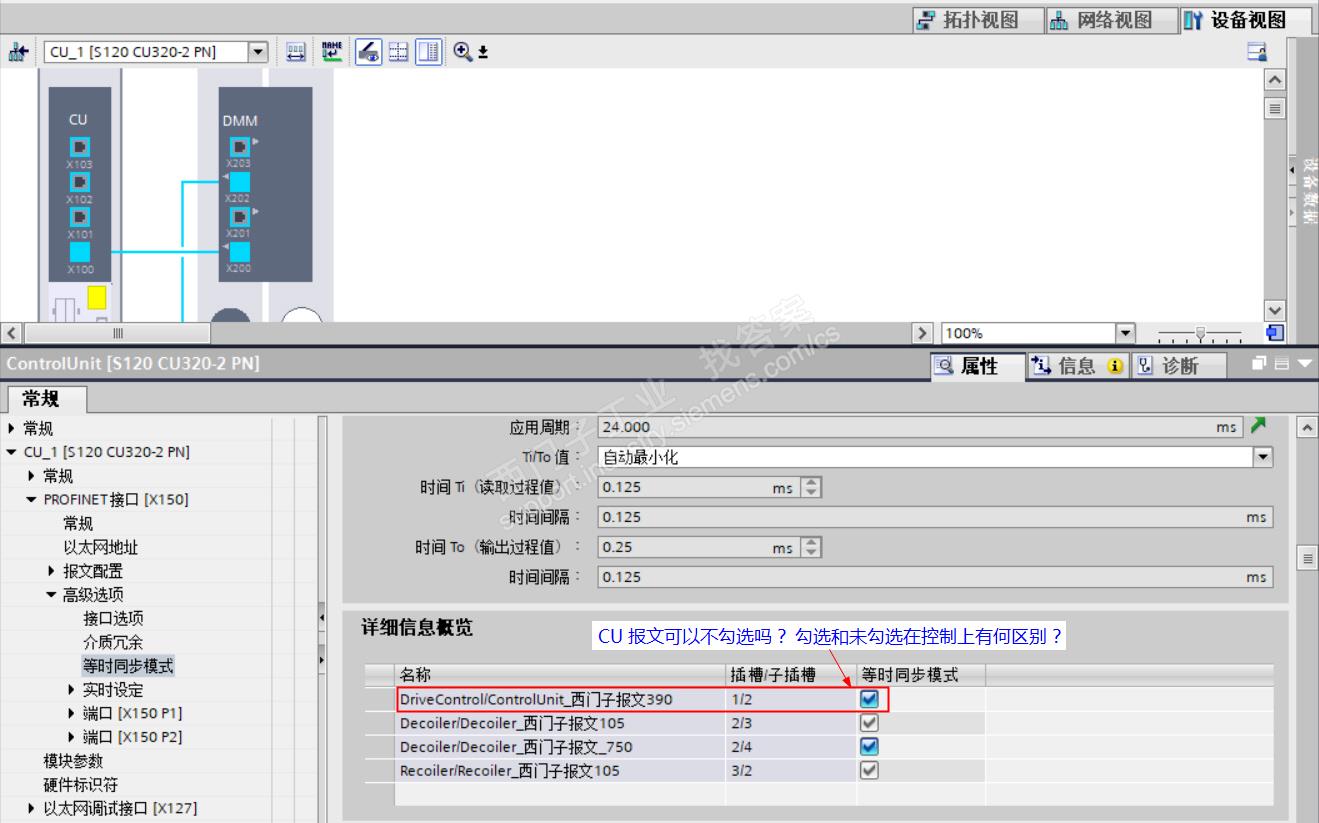
Task: Toggle the device overview layout toolbar icon
Action: click(x=429, y=52)
